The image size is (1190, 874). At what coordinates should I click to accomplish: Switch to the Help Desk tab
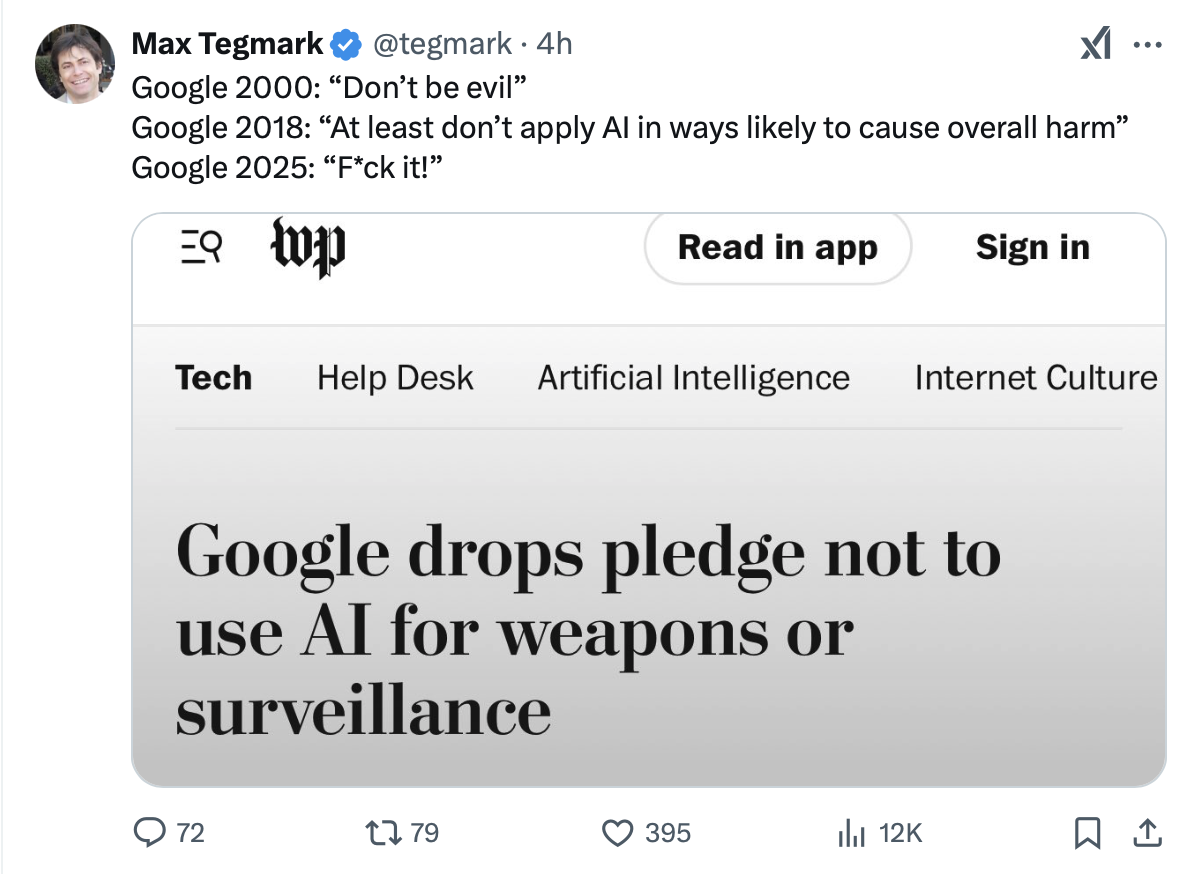coord(395,378)
